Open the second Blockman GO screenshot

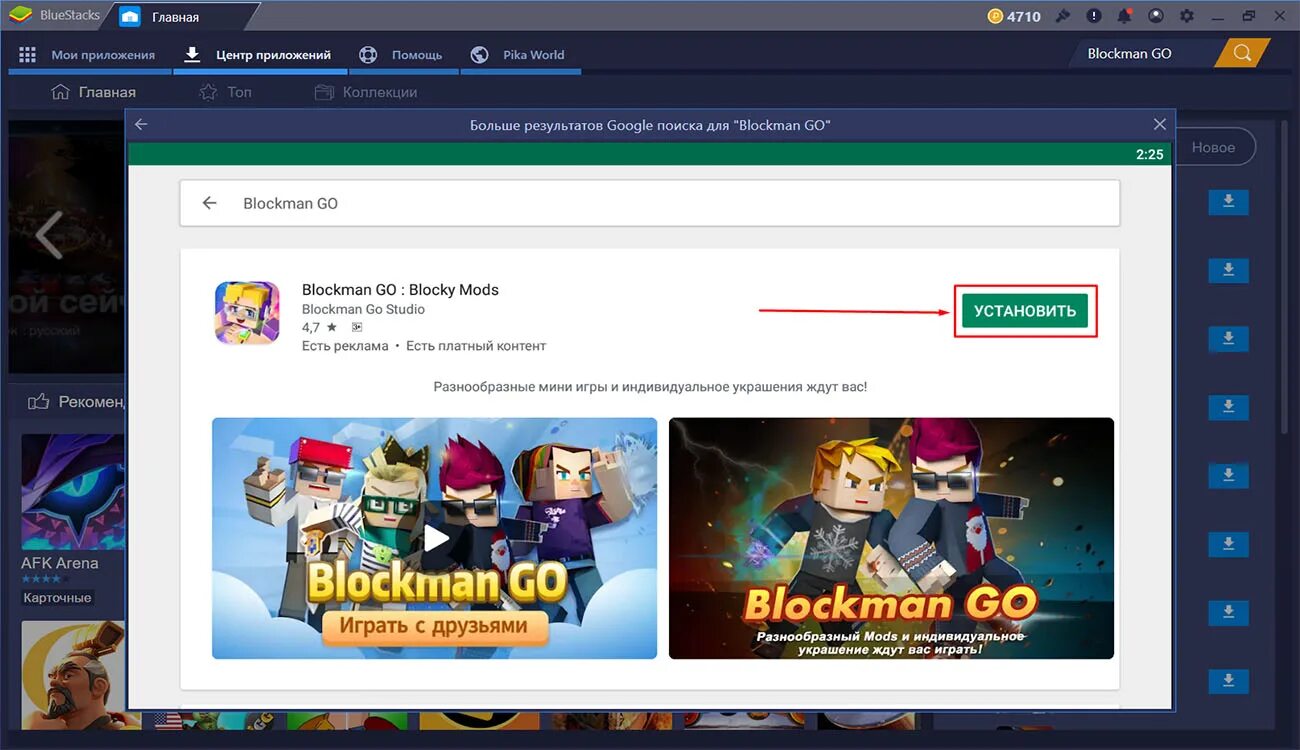tap(891, 538)
